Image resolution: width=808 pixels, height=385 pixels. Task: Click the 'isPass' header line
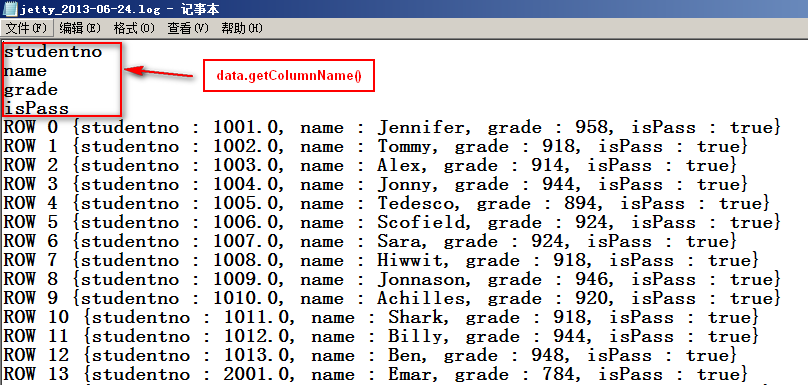[x=36, y=109]
